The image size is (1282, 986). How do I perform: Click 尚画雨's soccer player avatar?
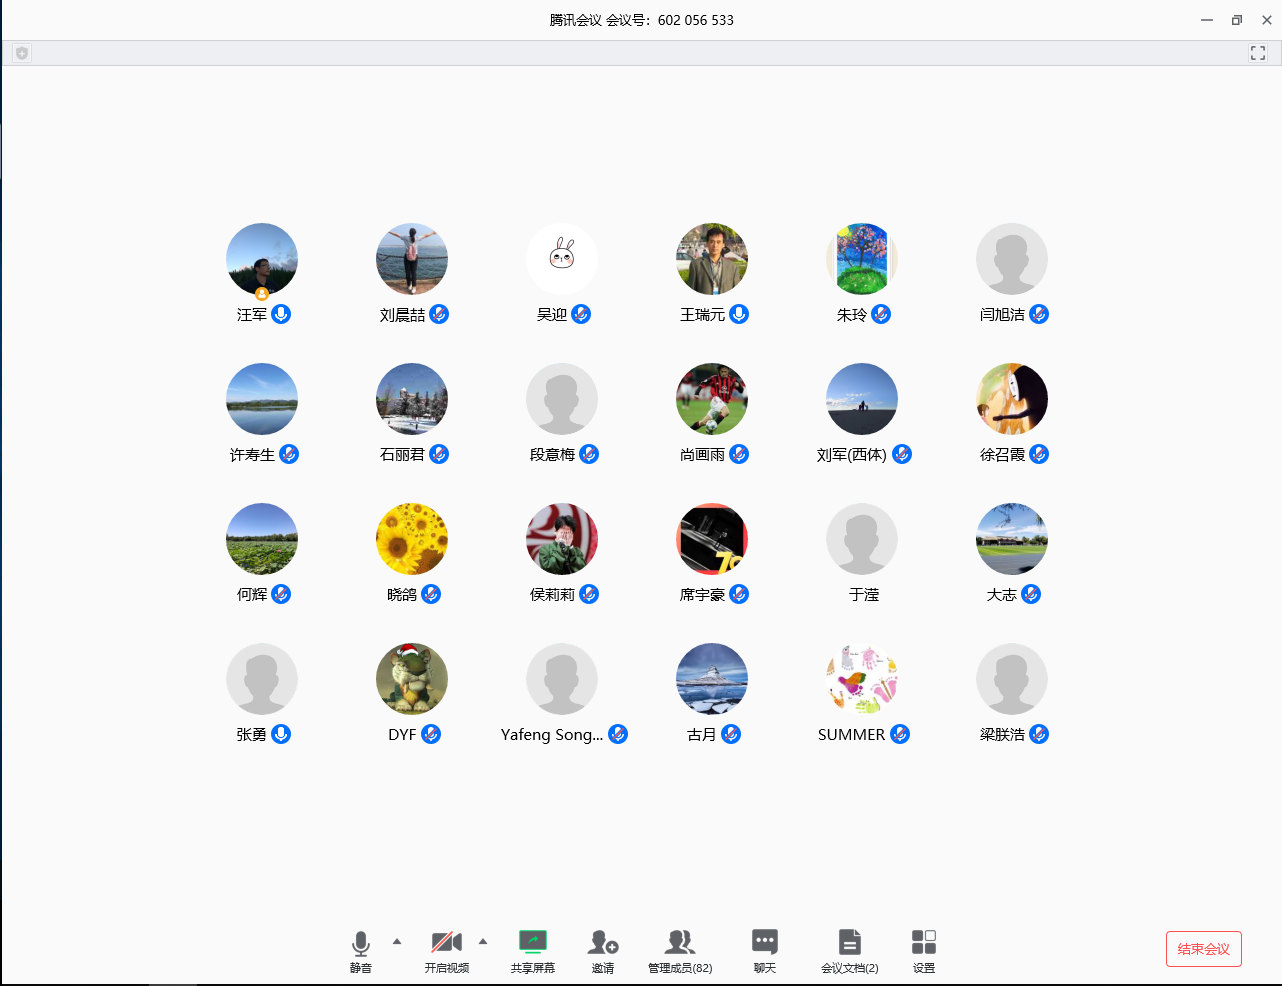(712, 399)
